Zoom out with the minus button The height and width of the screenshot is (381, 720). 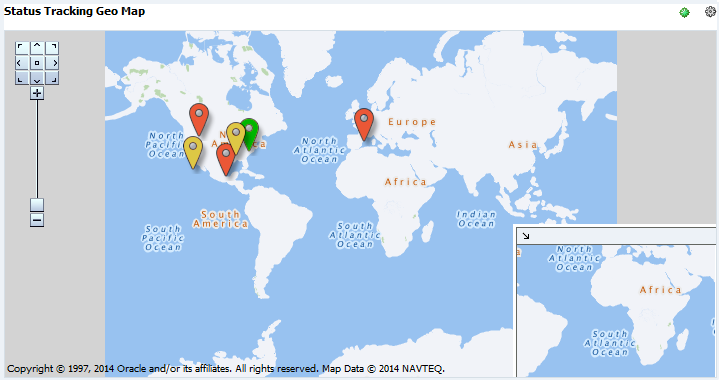coord(37,220)
